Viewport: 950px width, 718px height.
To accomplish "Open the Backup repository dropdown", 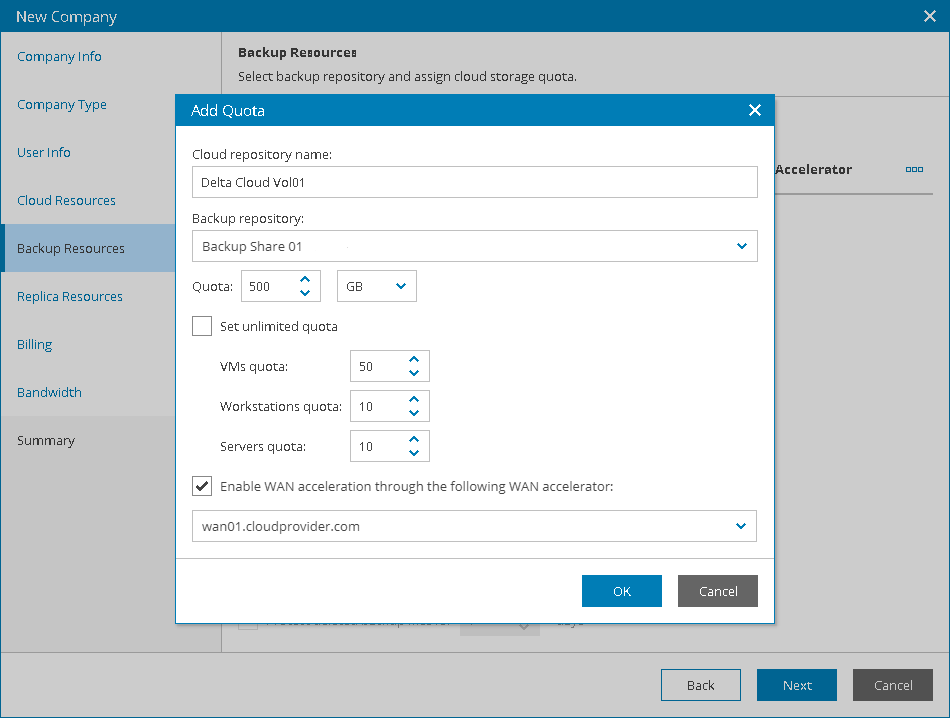I will click(741, 246).
